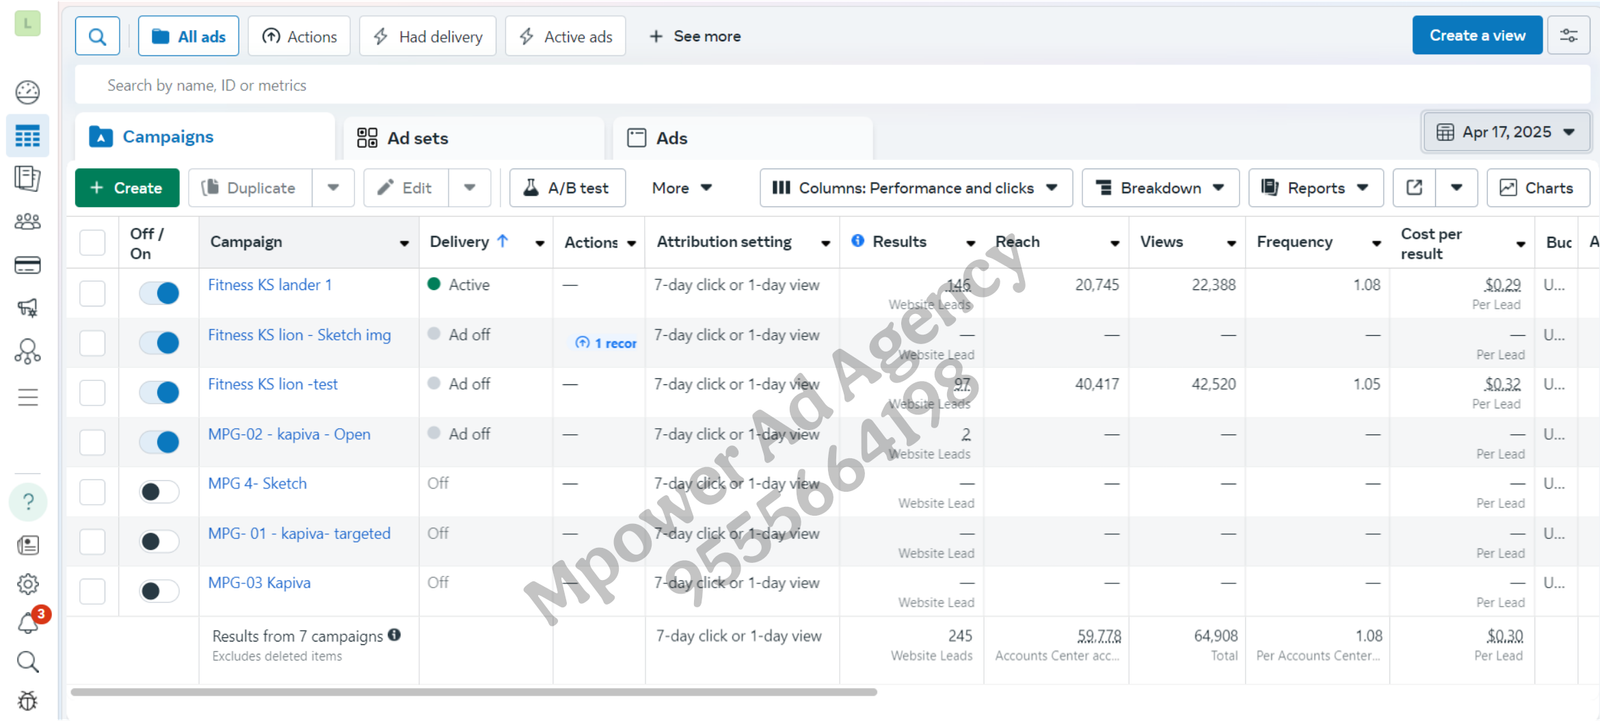Switch to the Campaigns tab
This screenshot has height=721, width=1600.
pyautogui.click(x=205, y=137)
